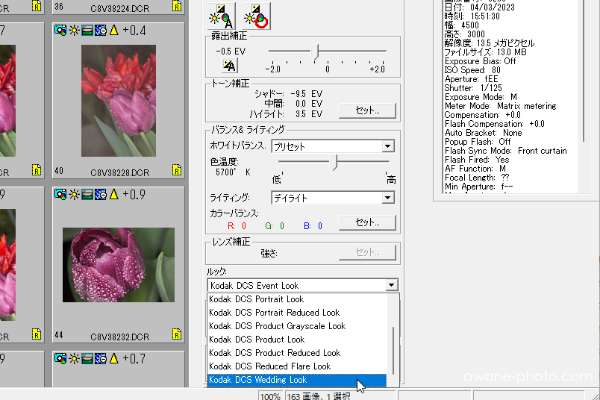This screenshot has width=600, height=400.
Task: Click yellow tag icon beside C8V38232.DCR
Action: [176, 334]
